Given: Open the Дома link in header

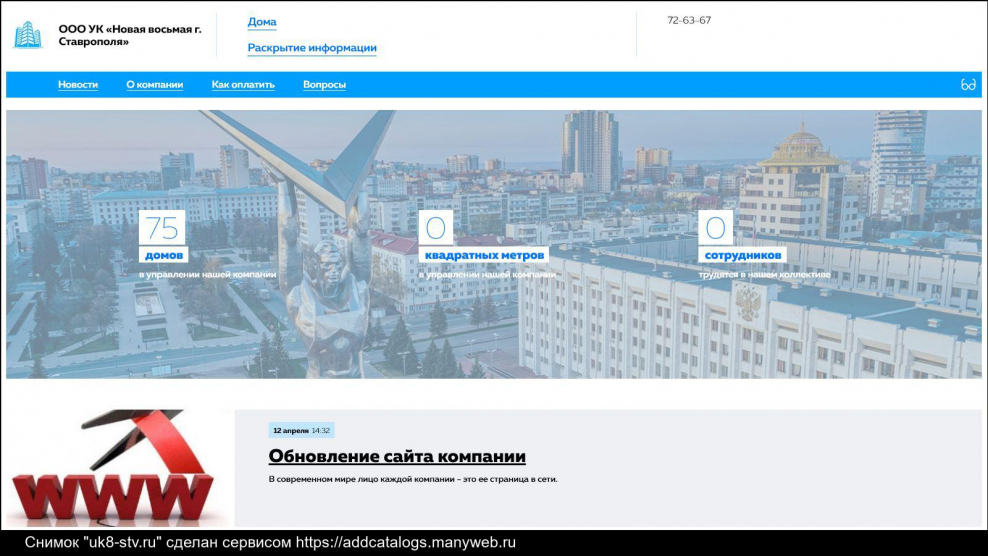Looking at the screenshot, I should (x=262, y=22).
